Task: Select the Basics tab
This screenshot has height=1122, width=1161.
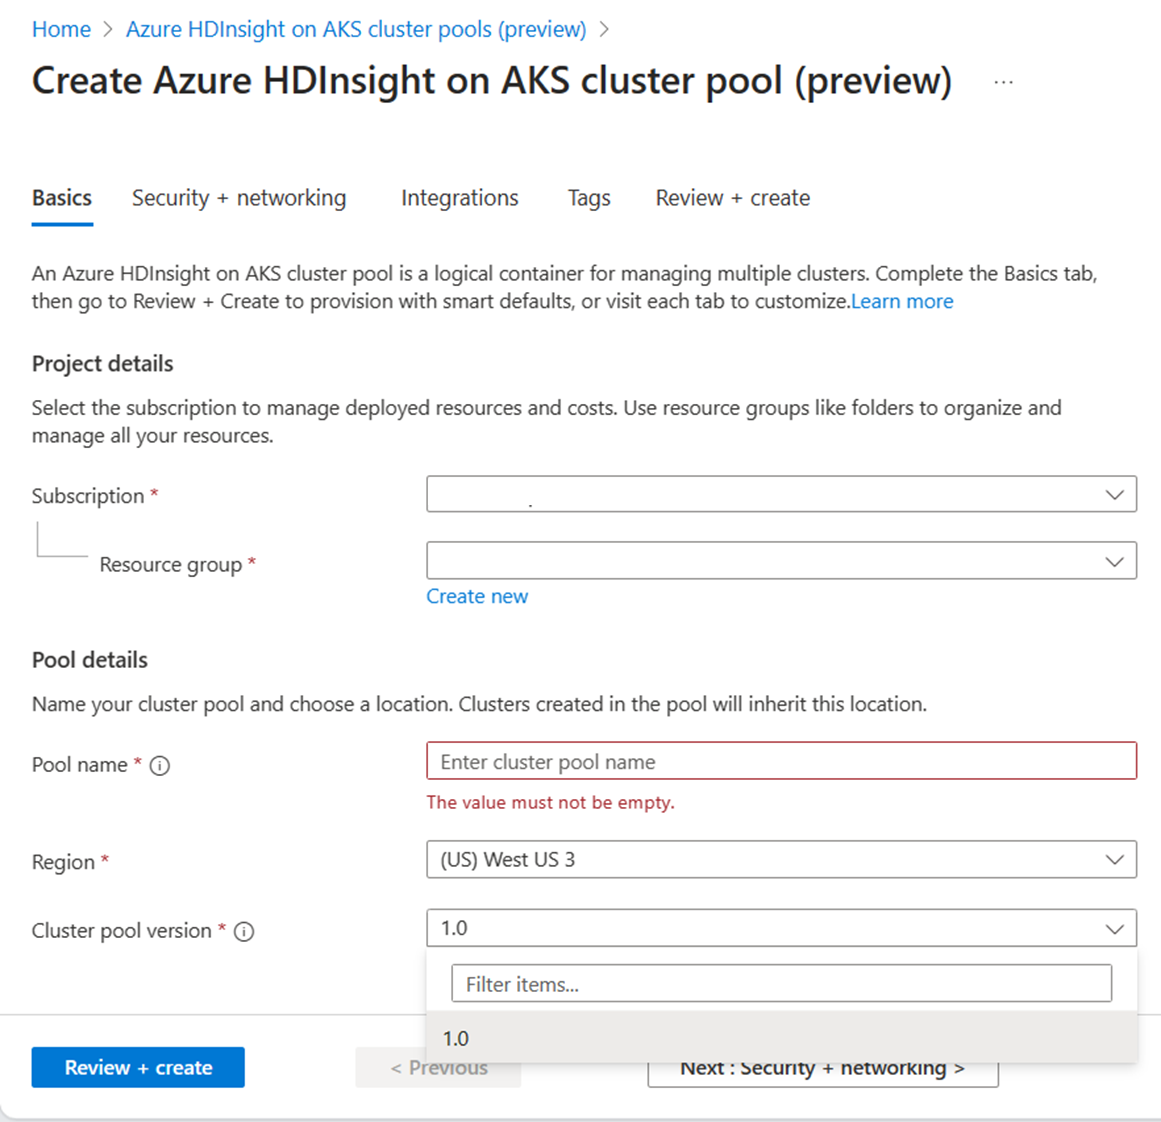Action: point(62,198)
